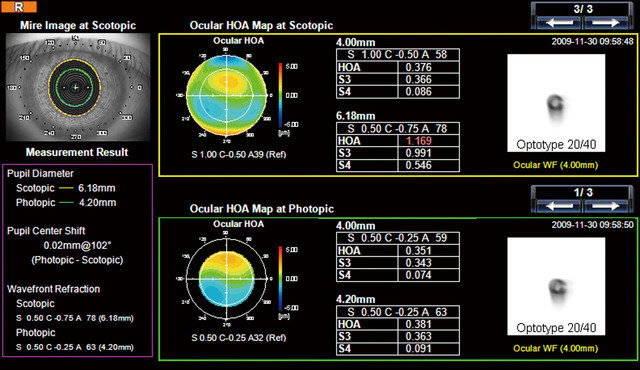Click the 6.18mm table heading
The width and height of the screenshot is (640, 370).
356,116
